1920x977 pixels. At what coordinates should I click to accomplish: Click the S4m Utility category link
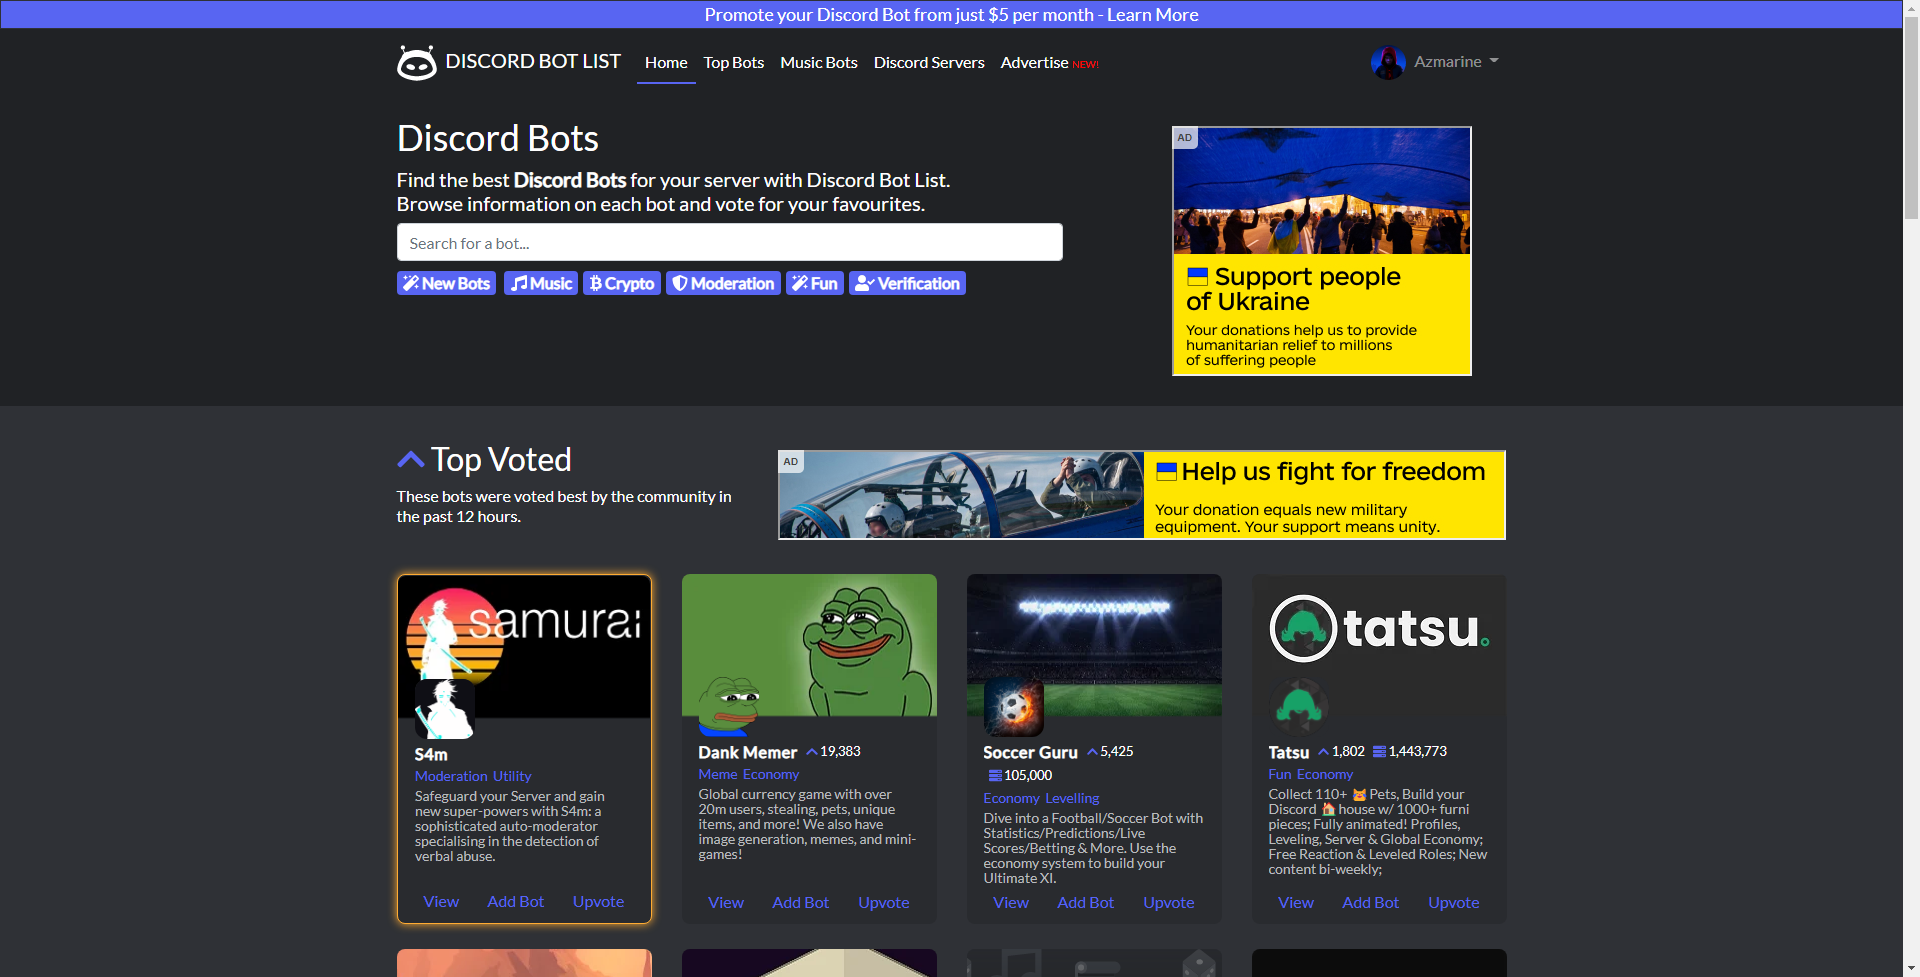(x=512, y=776)
